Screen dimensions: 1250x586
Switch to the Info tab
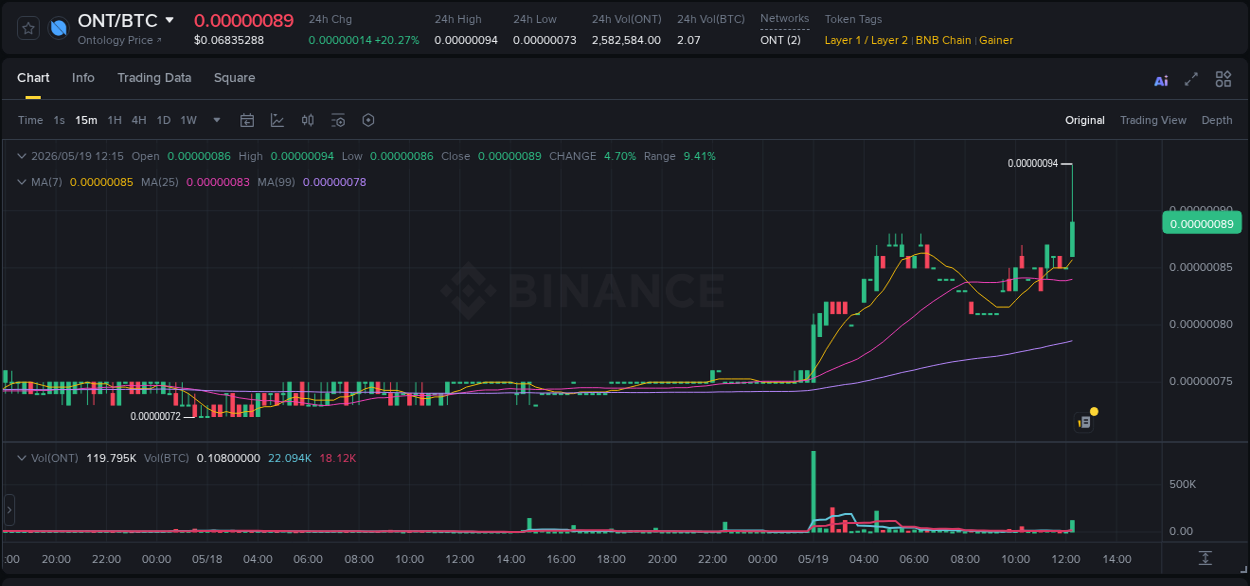tap(83, 78)
